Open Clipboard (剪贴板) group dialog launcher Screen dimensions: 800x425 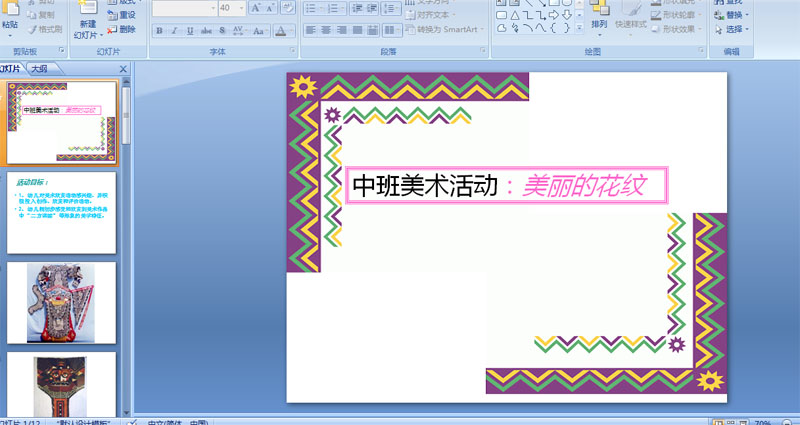pyautogui.click(x=62, y=51)
